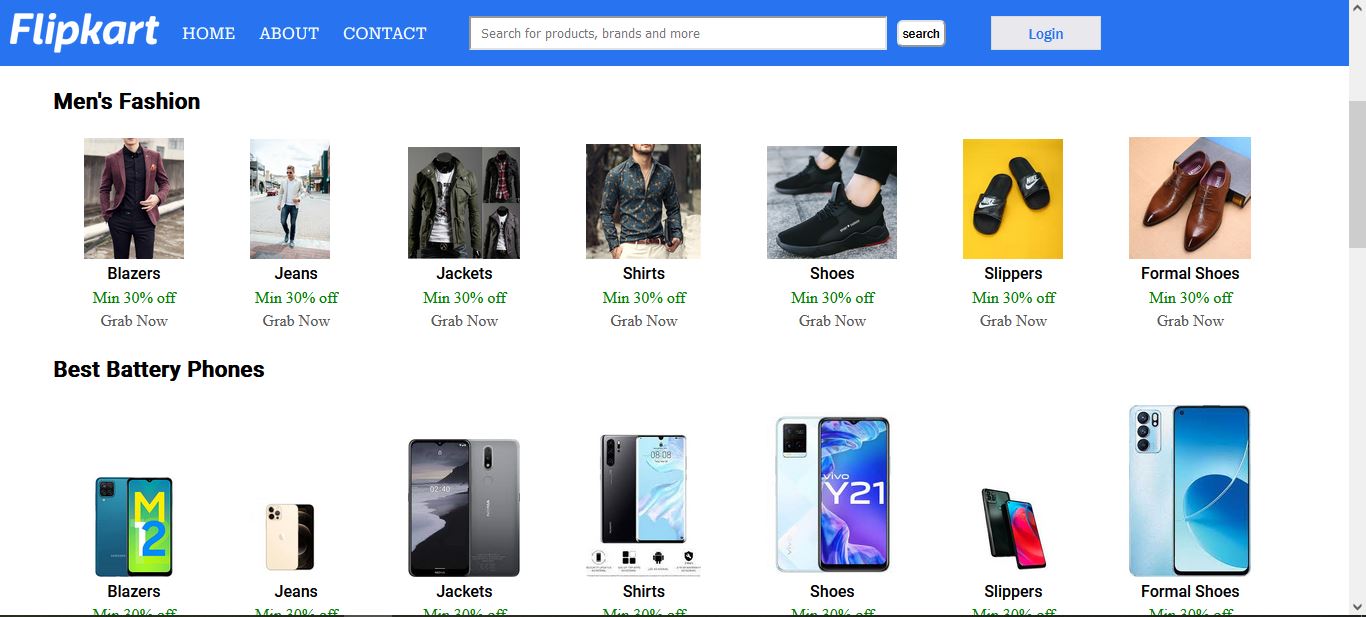Click the Login button

pyautogui.click(x=1045, y=33)
